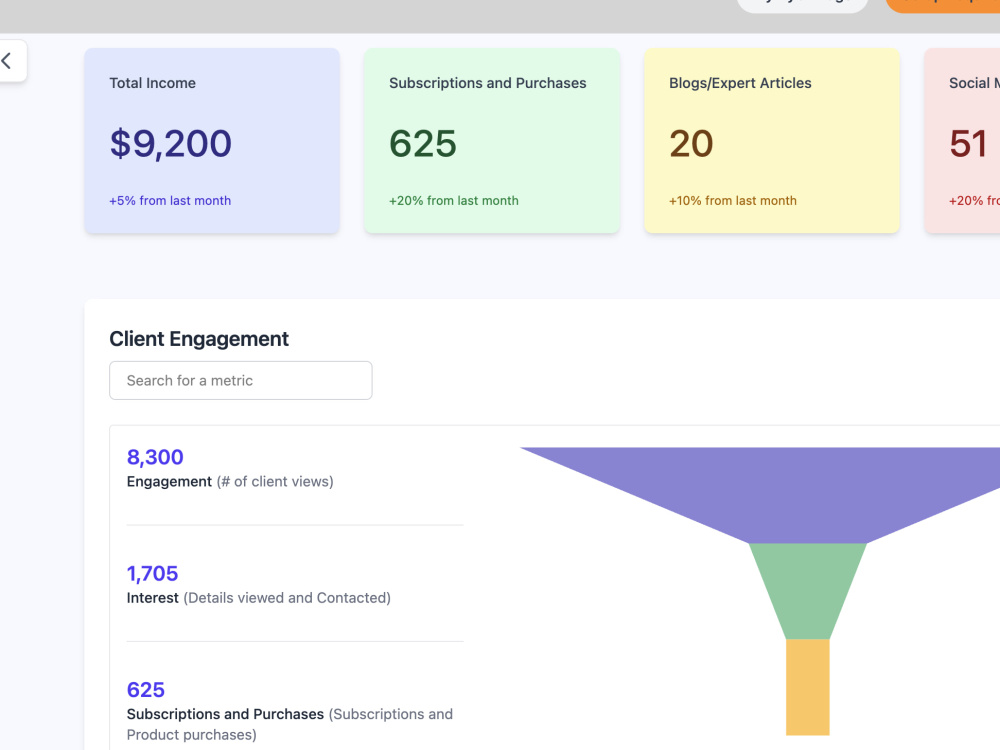
Task: Click the Search for a metric field
Action: point(240,381)
